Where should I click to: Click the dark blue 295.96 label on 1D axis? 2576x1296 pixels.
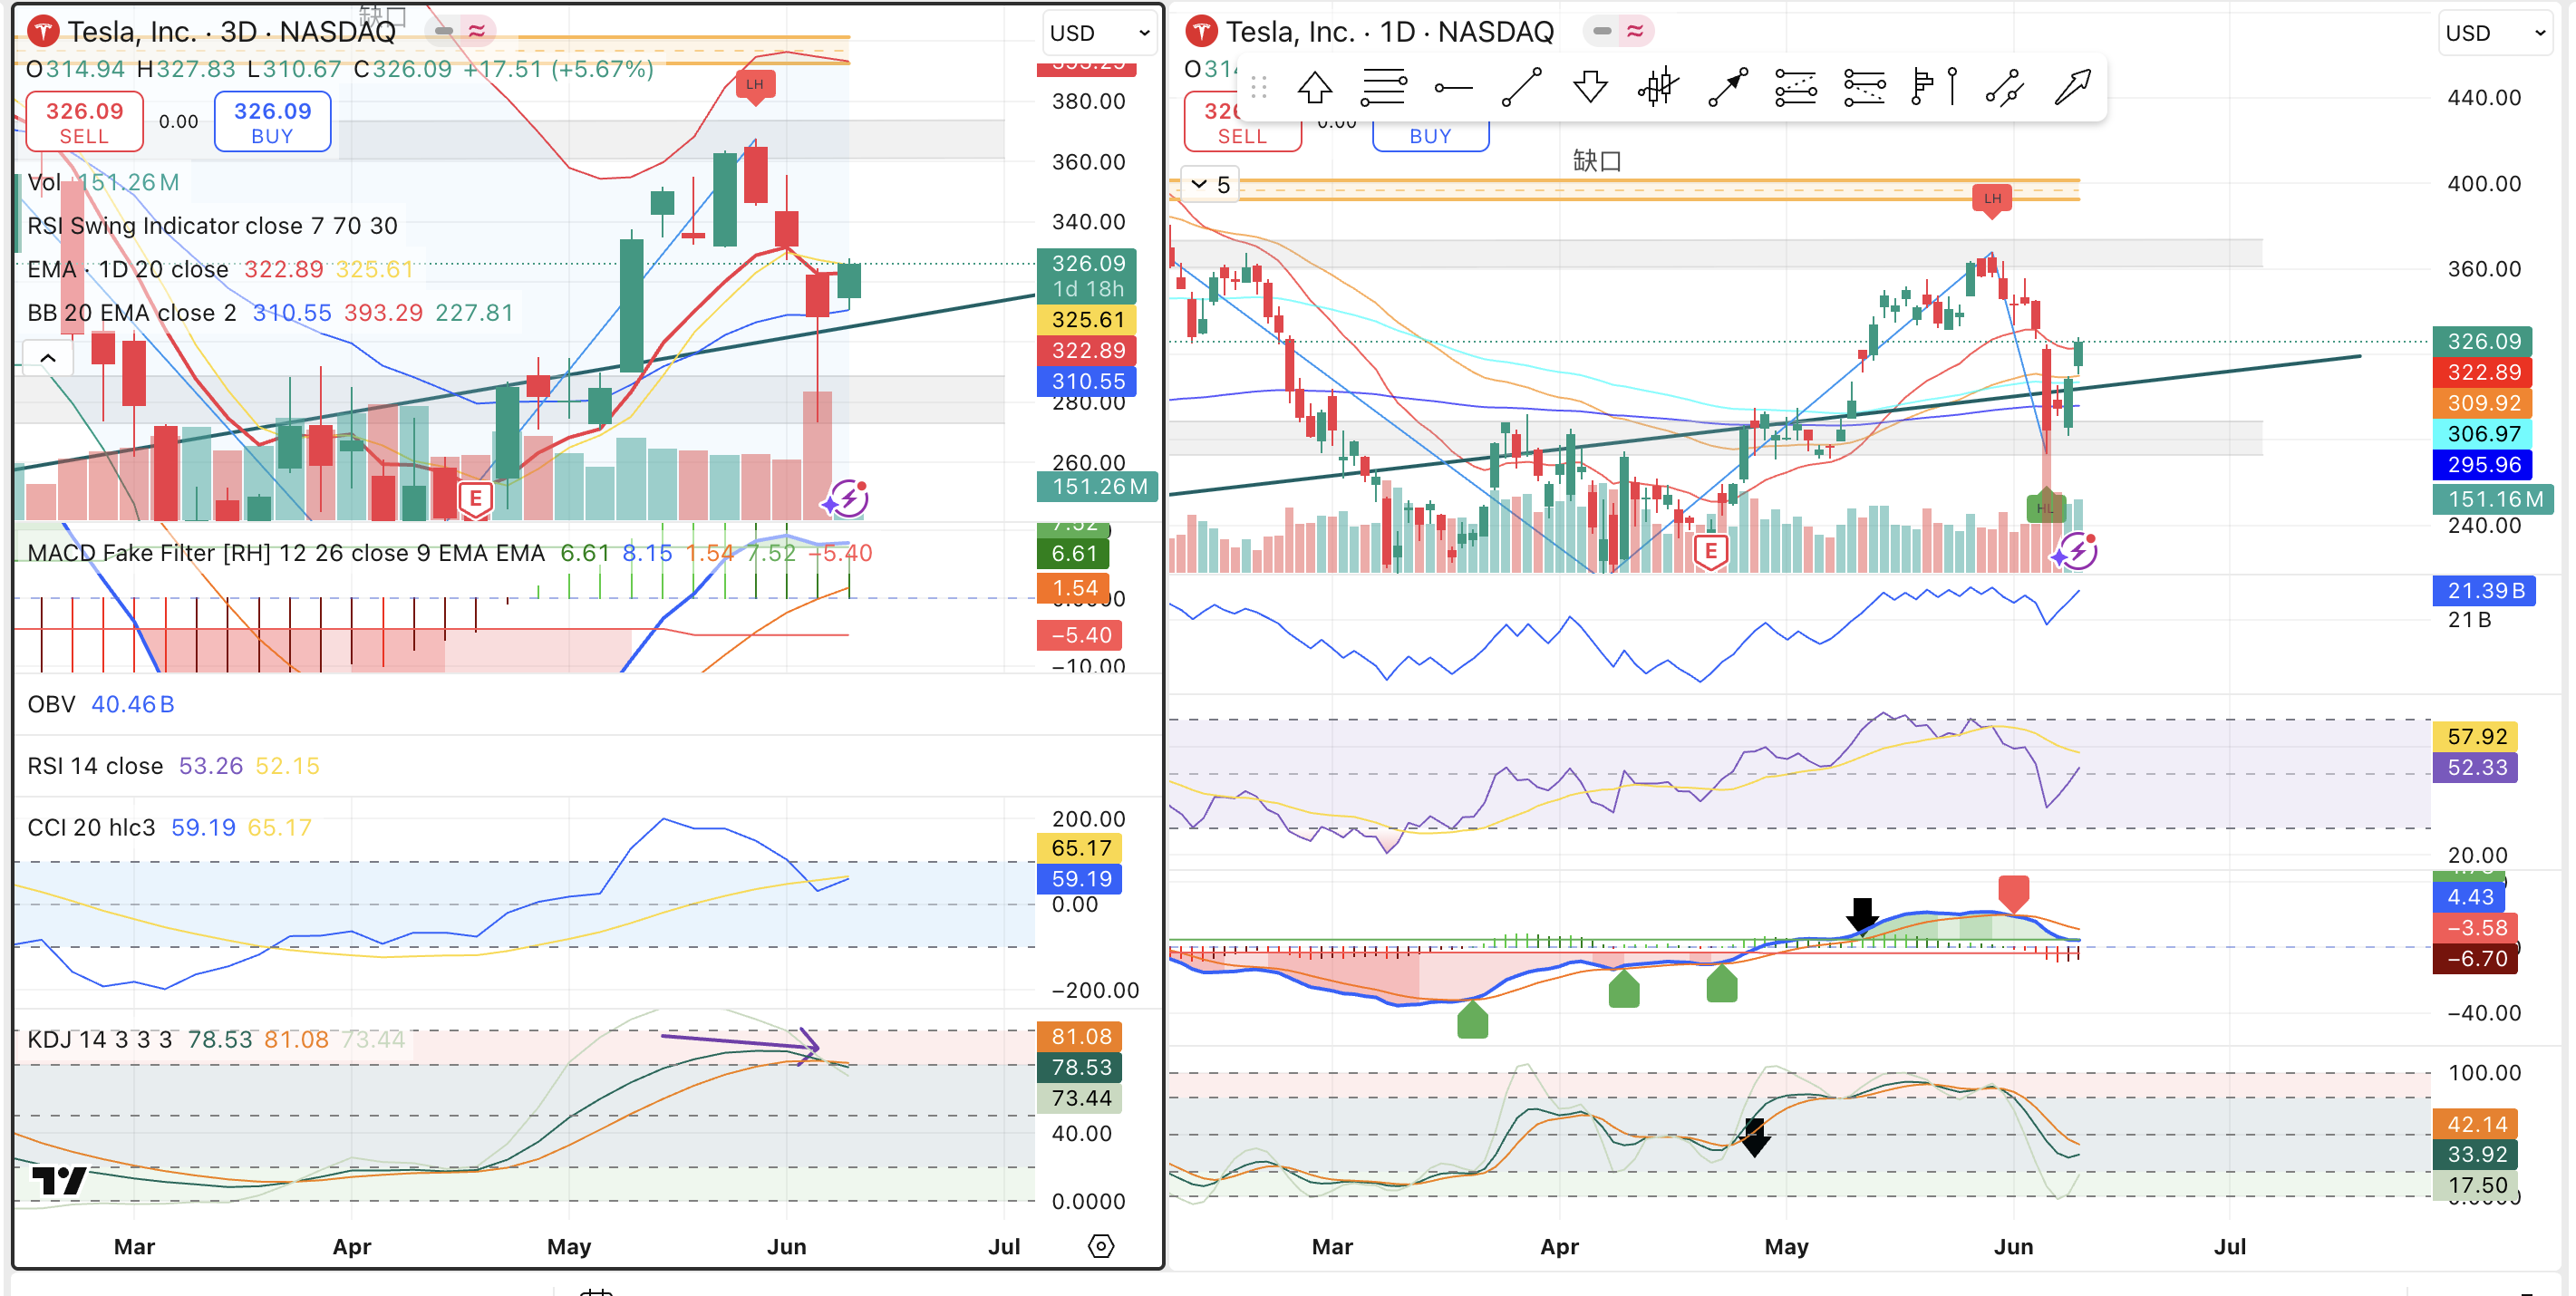pyautogui.click(x=2483, y=465)
